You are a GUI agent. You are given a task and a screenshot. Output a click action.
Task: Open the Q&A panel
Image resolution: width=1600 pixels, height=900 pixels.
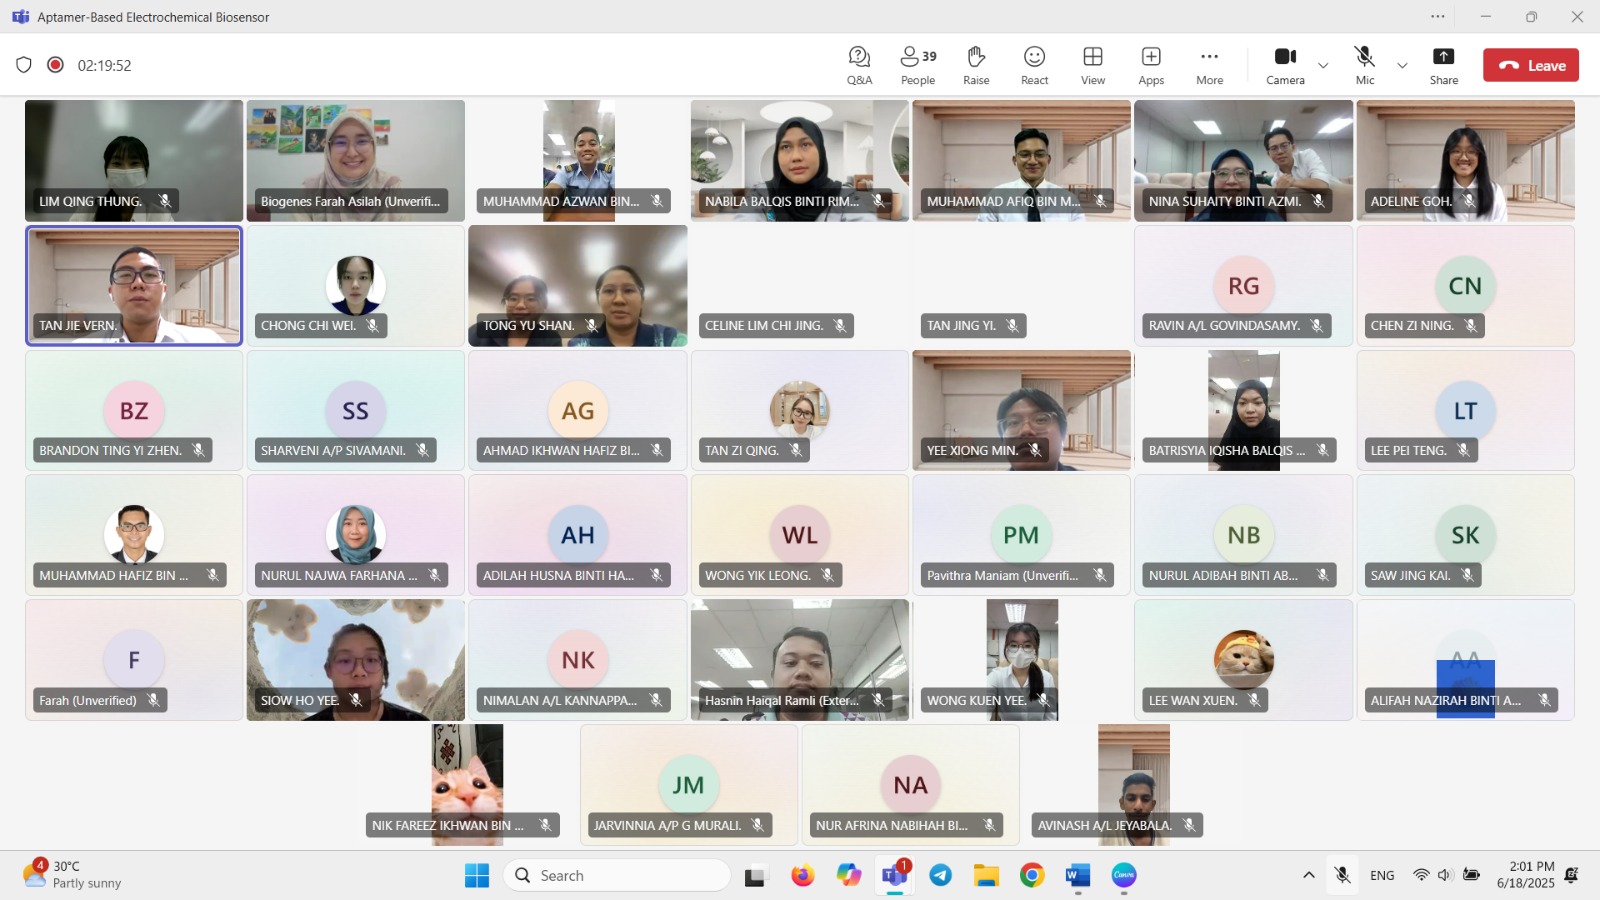859,66
